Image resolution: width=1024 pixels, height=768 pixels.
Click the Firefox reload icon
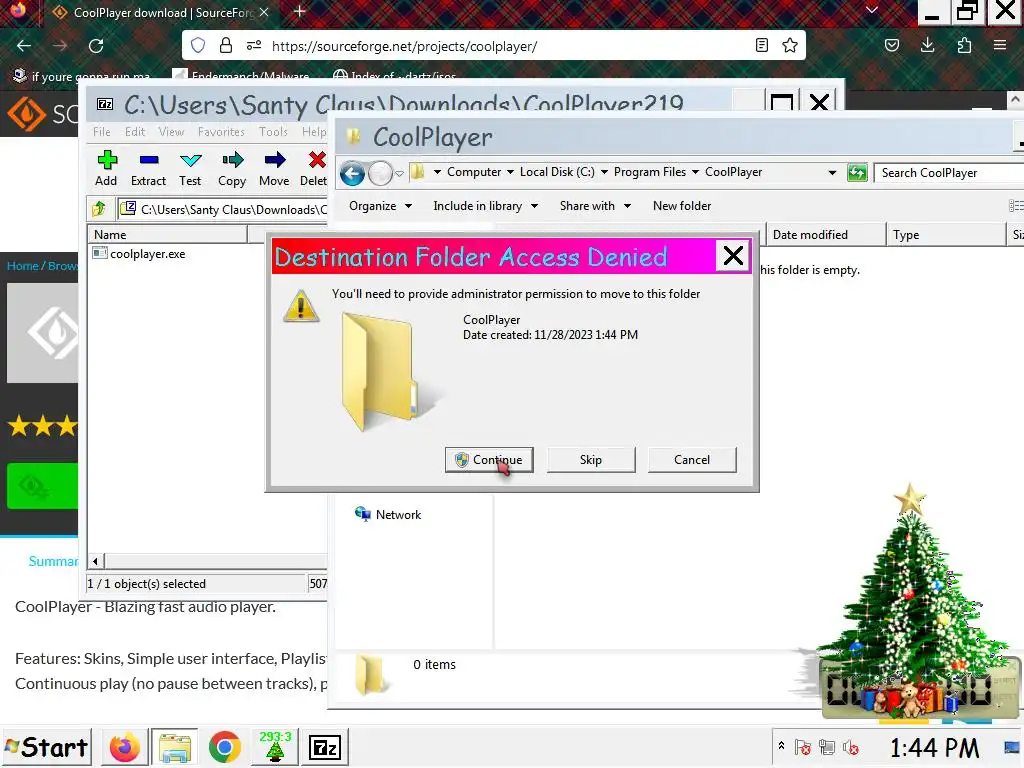pos(96,46)
